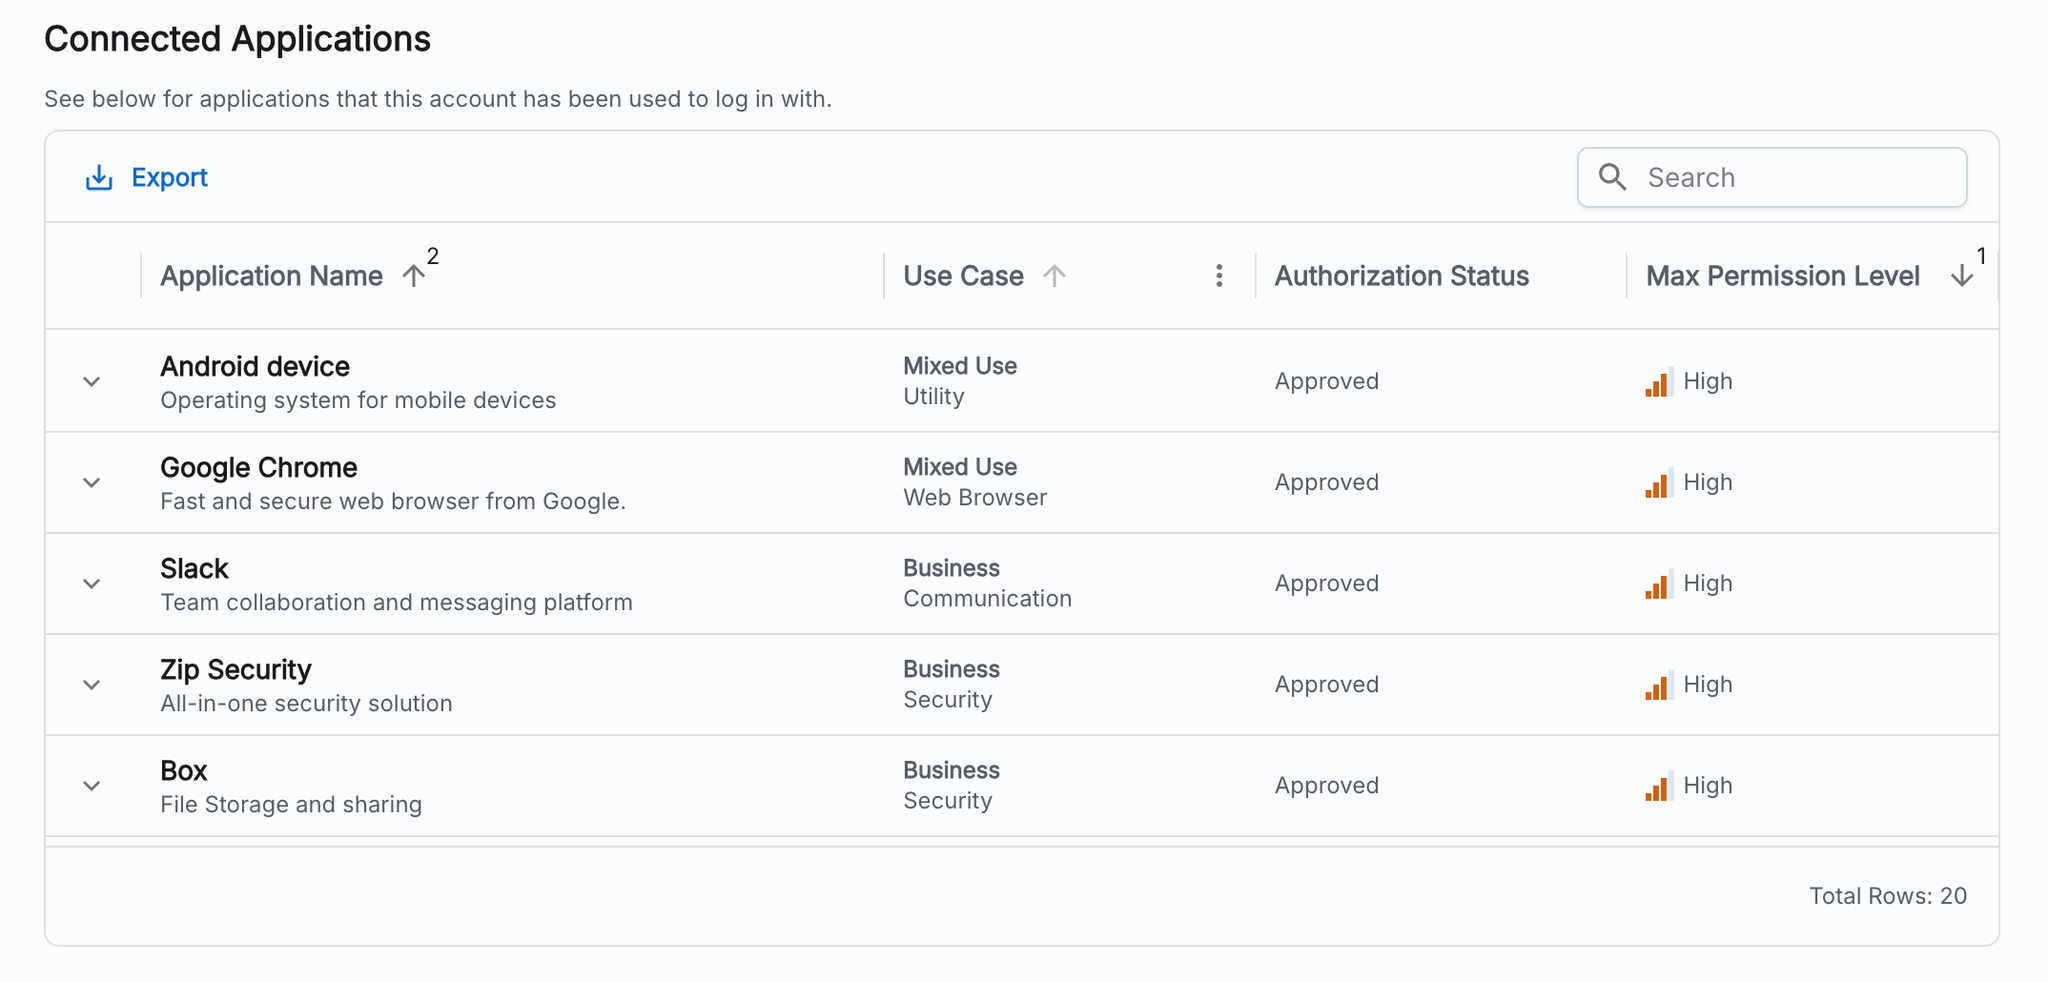The height and width of the screenshot is (982, 2048).
Task: Select the Google Chrome application name
Action: (x=258, y=467)
